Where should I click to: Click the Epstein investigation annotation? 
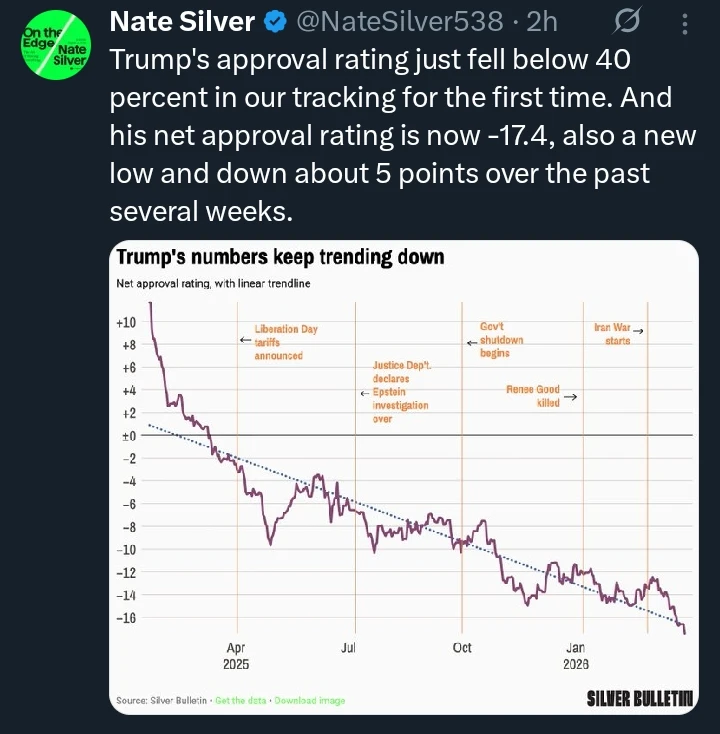(399, 393)
